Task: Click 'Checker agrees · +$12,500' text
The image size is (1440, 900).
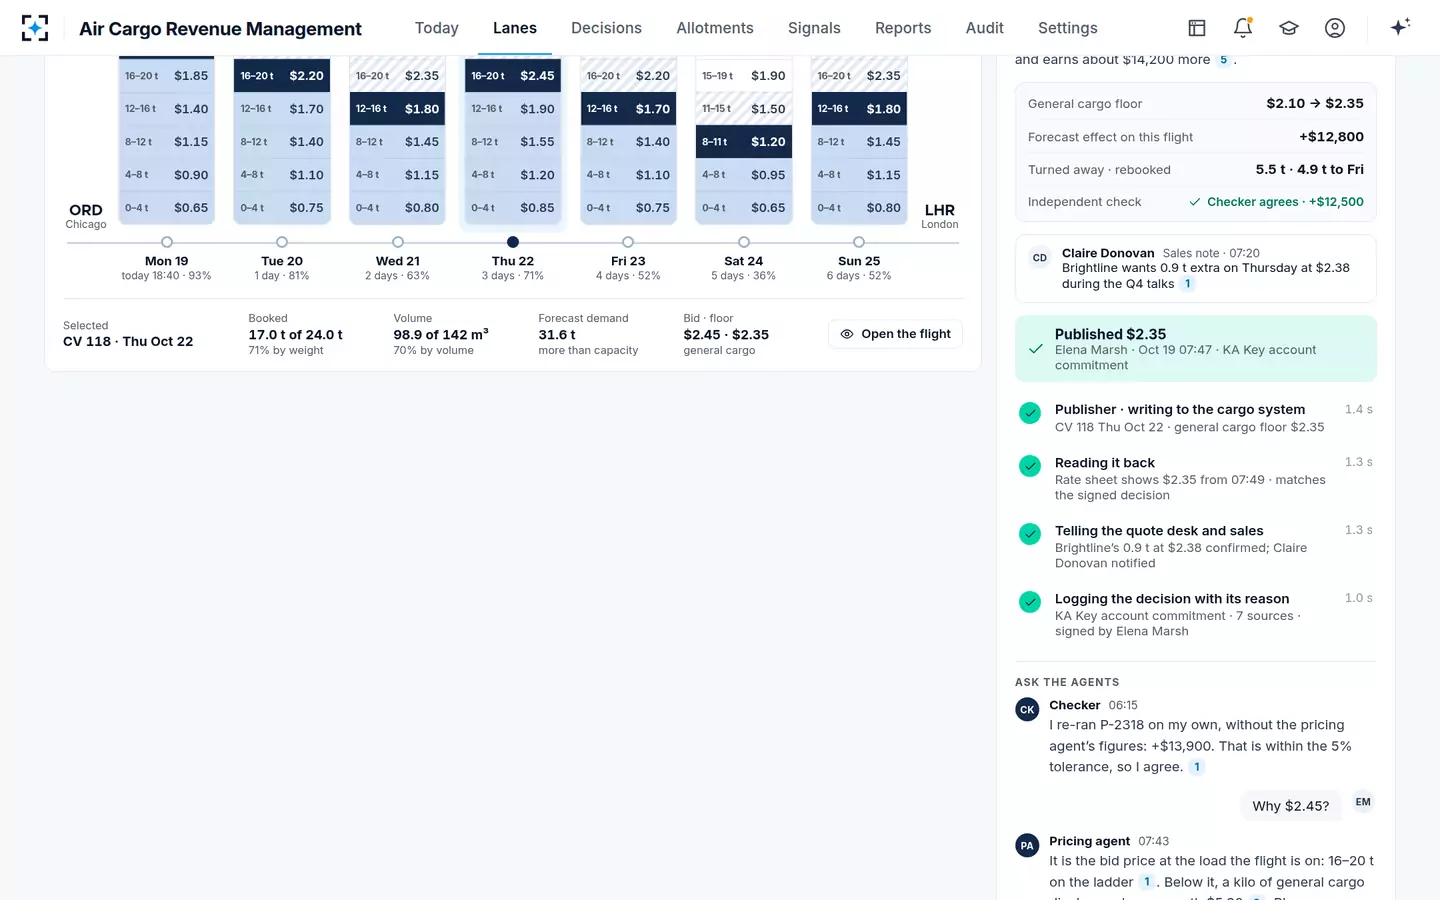Action: [1285, 202]
